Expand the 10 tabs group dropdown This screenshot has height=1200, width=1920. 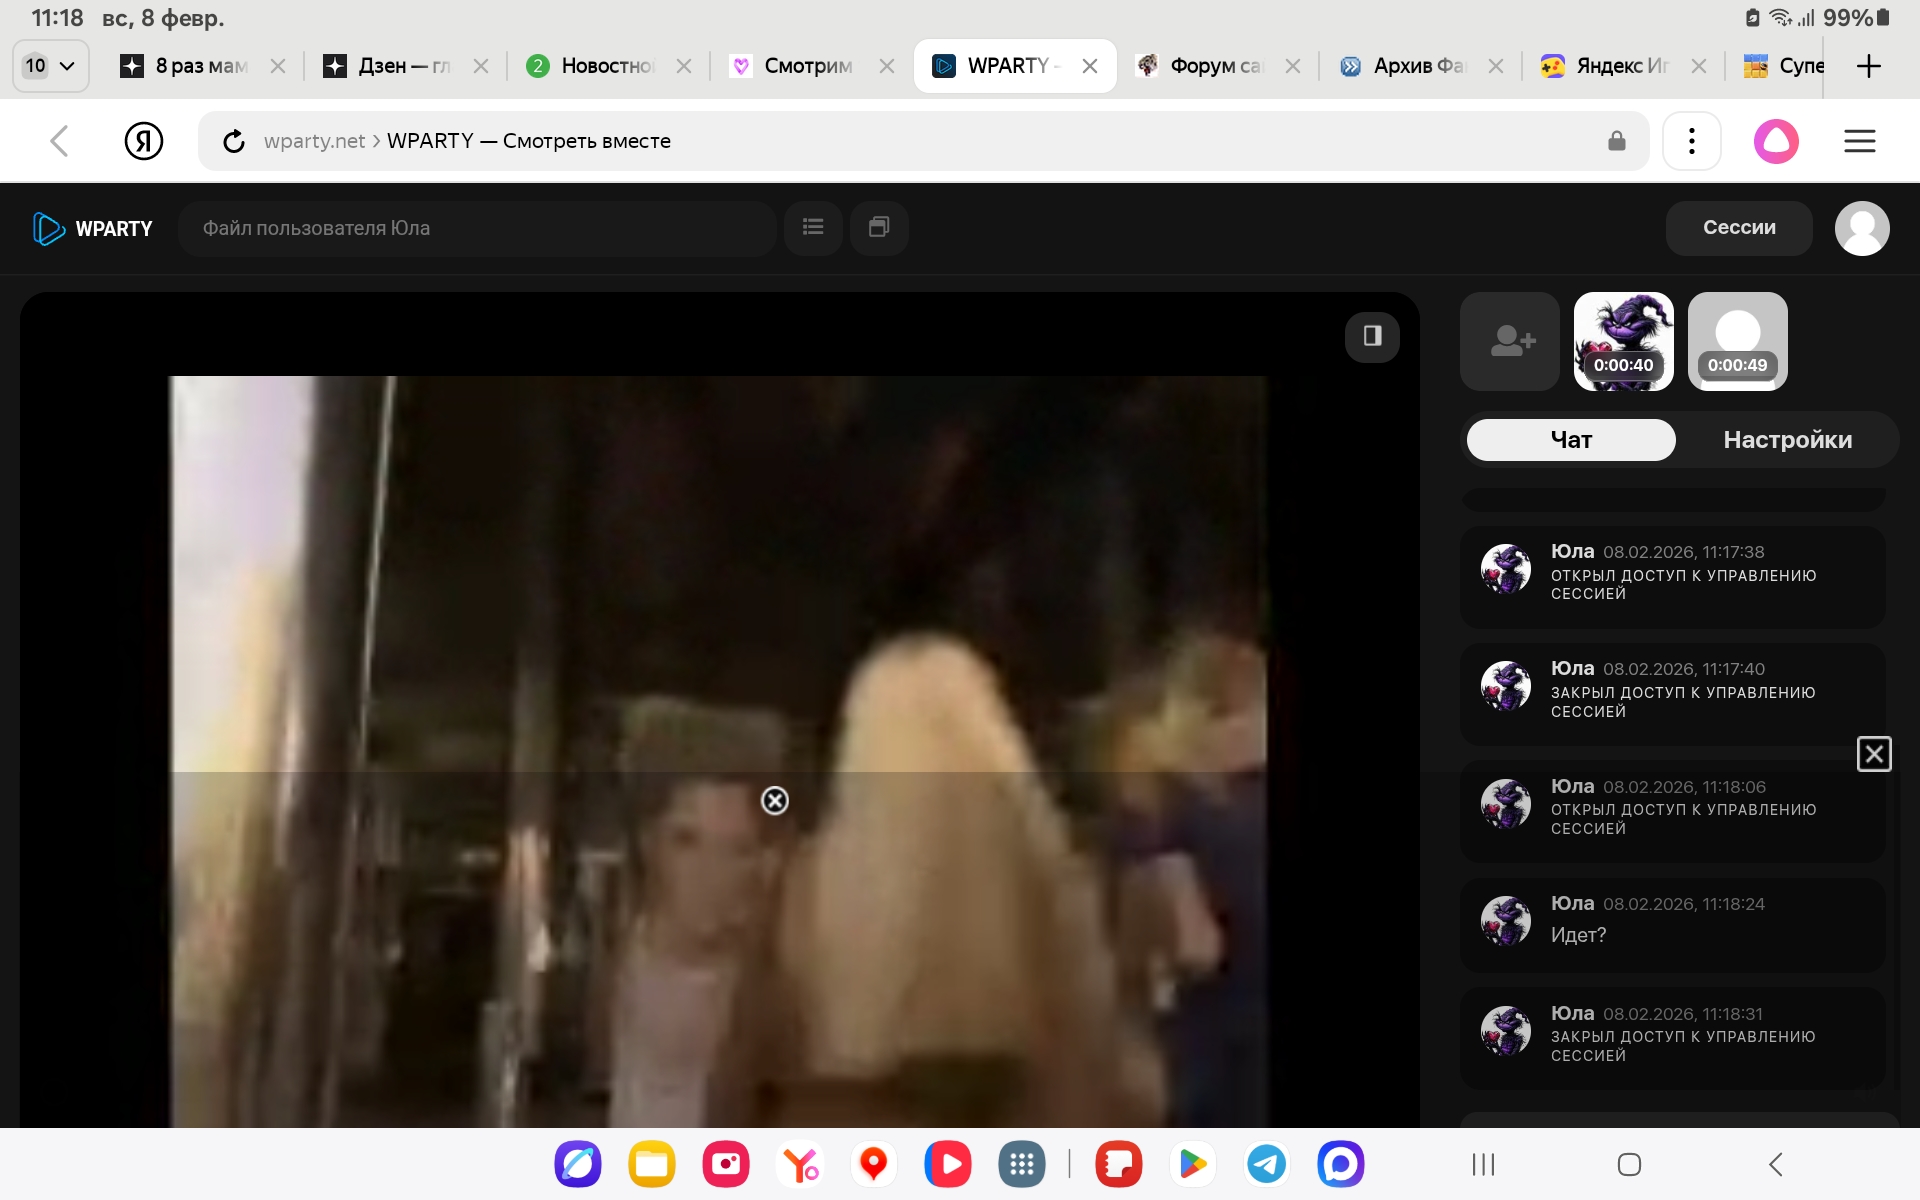pyautogui.click(x=50, y=66)
